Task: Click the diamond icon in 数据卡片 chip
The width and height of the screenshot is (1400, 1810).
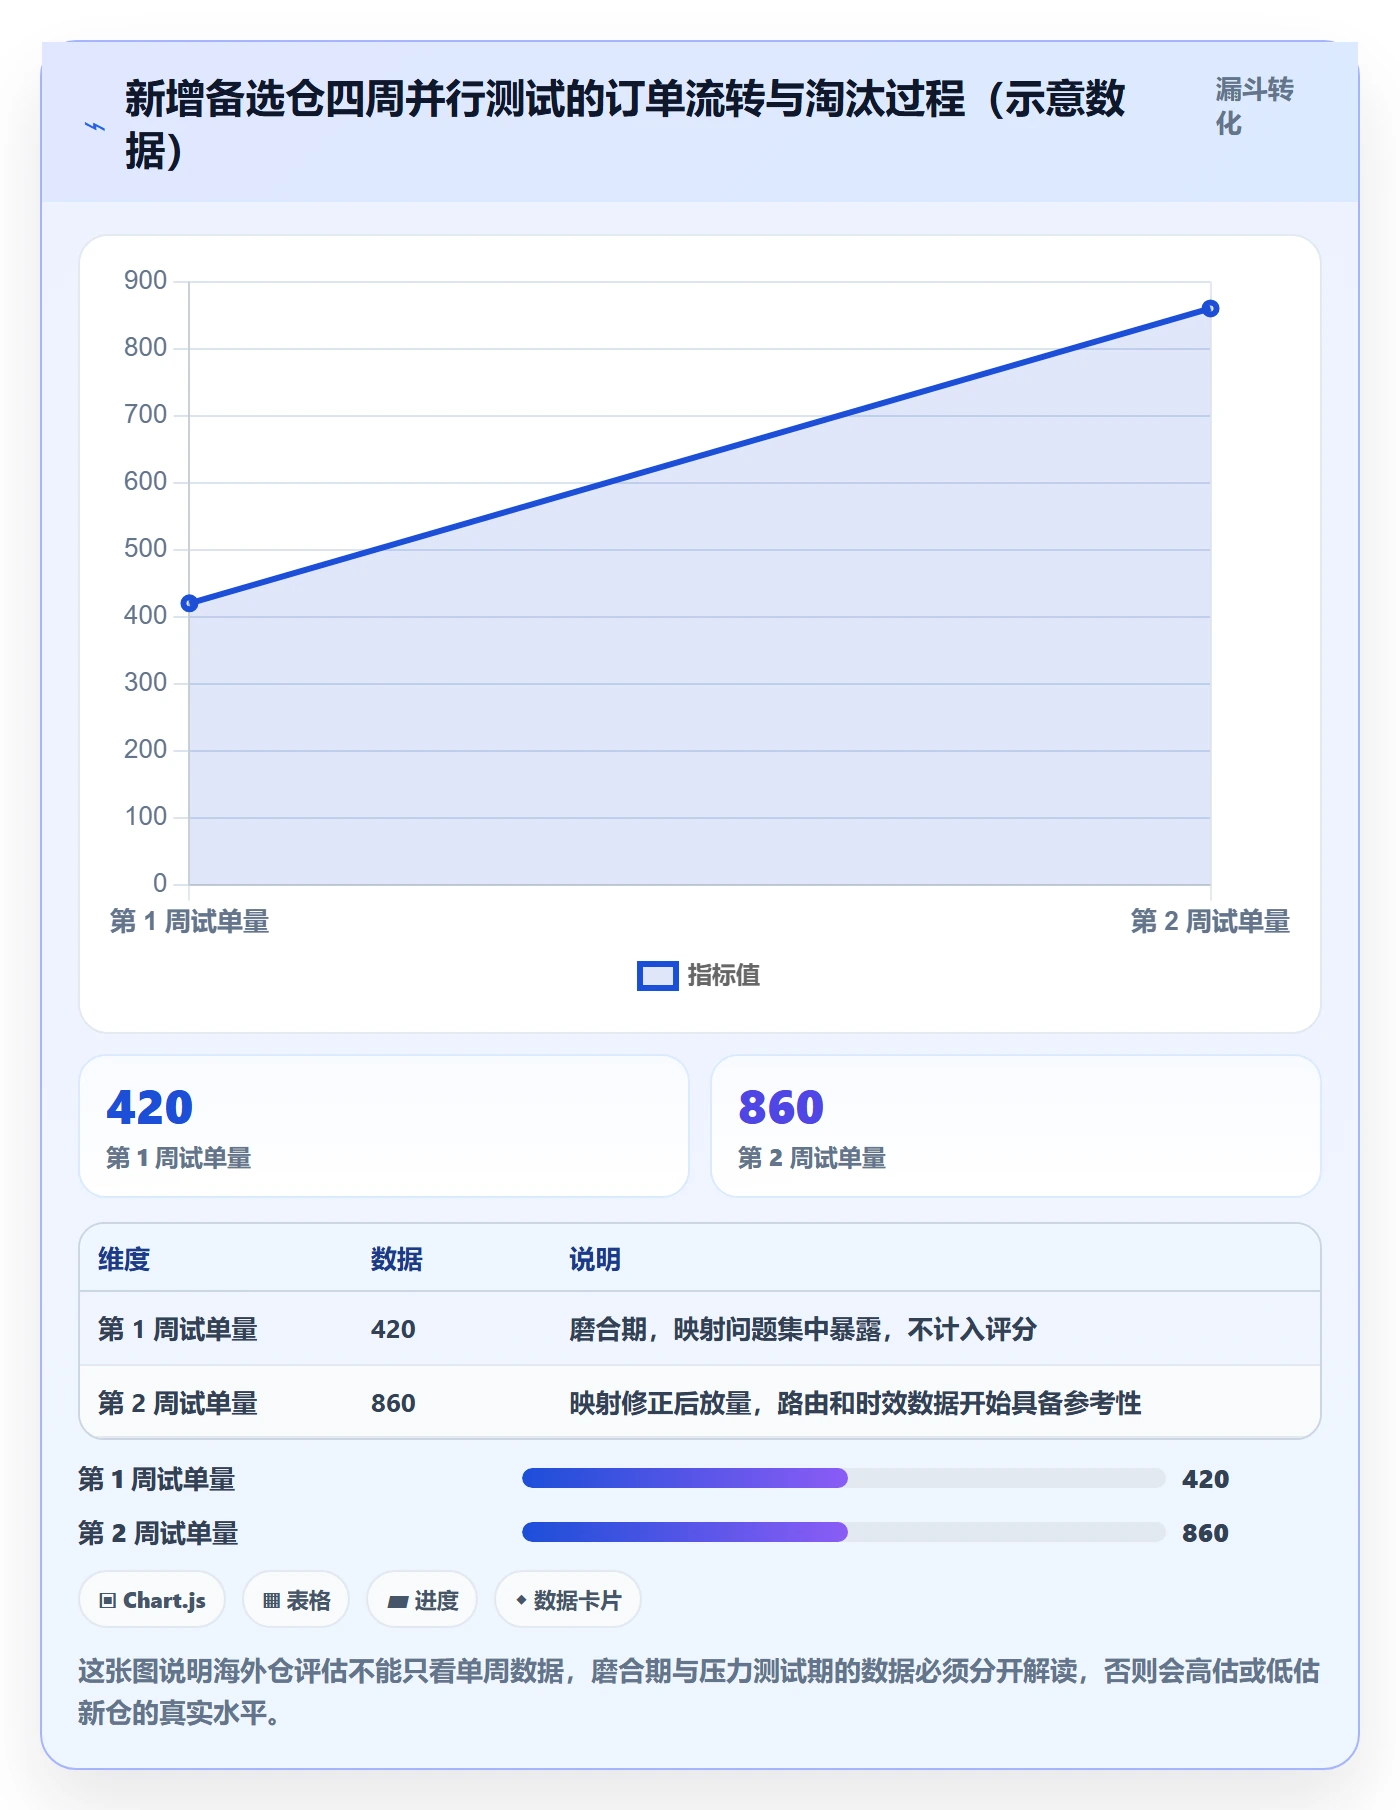Action: pyautogui.click(x=521, y=1600)
